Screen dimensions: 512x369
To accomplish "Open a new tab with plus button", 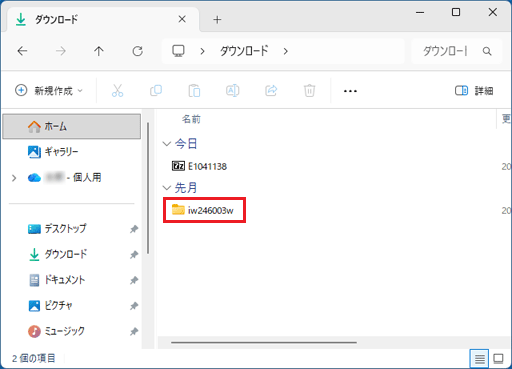I will click(x=217, y=20).
